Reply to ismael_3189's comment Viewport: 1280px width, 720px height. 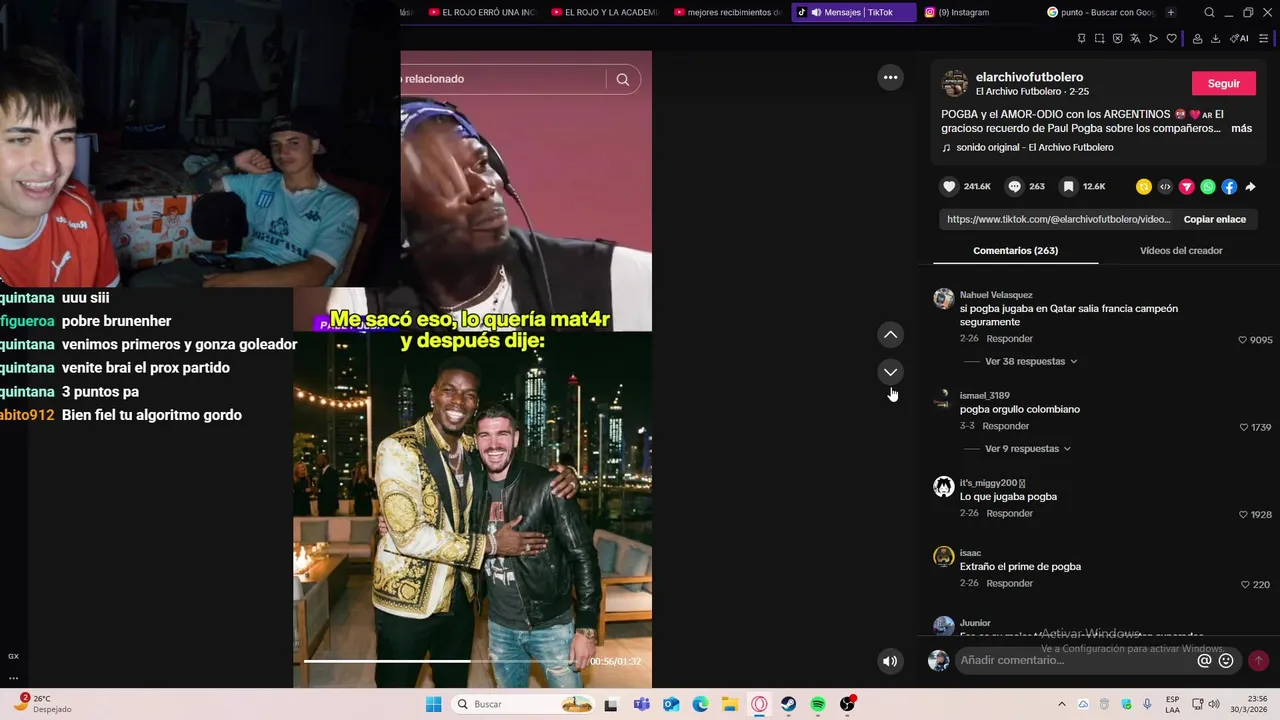pyautogui.click(x=1005, y=426)
